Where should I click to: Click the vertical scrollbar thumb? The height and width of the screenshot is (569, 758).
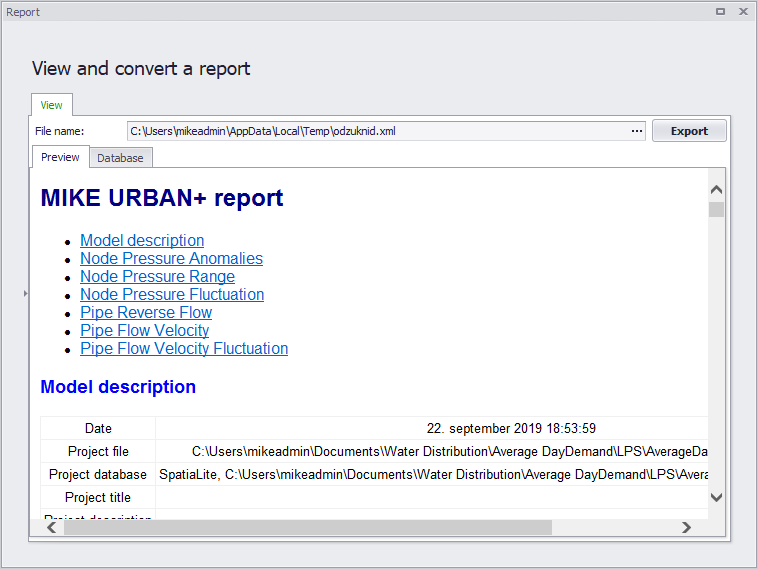[x=716, y=209]
